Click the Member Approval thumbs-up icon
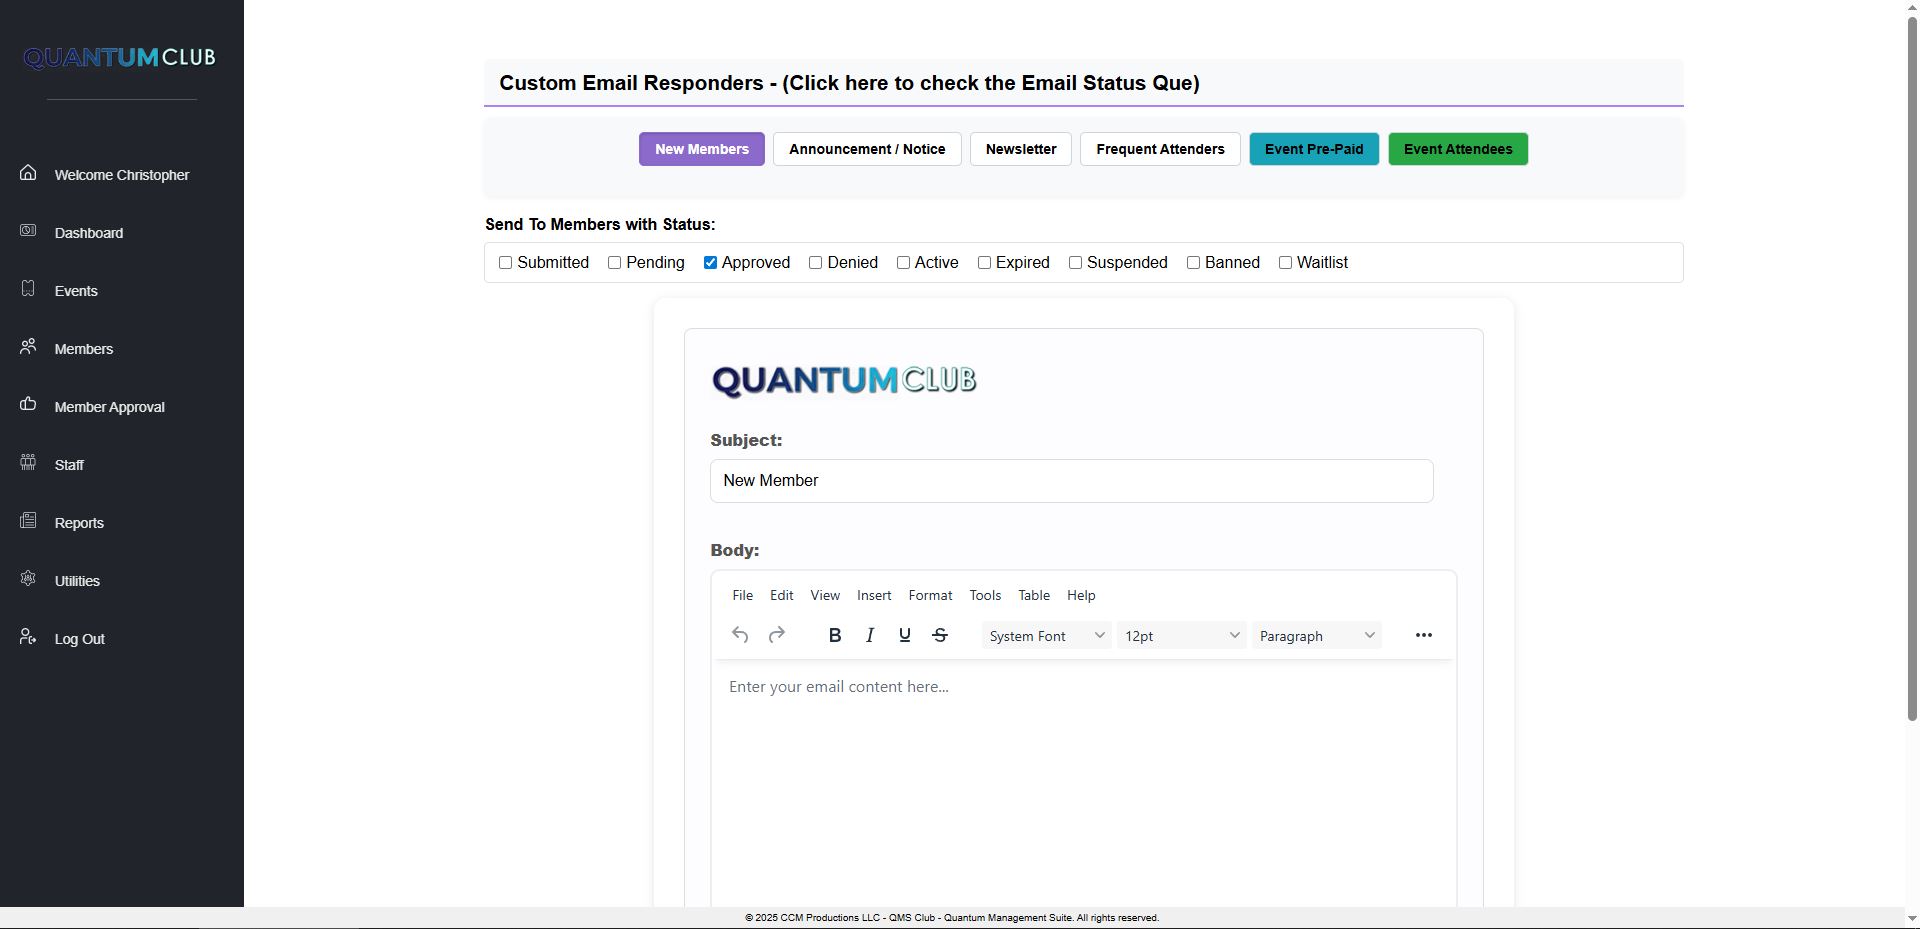Screen dimensions: 1920x929 point(28,403)
